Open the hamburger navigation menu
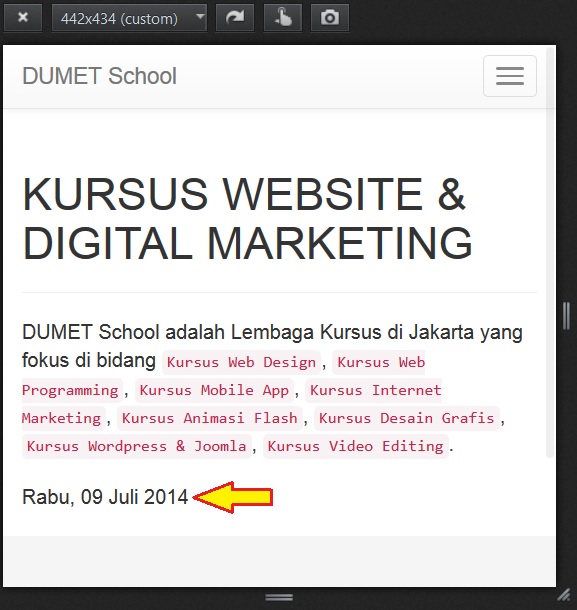The image size is (577, 610). (510, 76)
